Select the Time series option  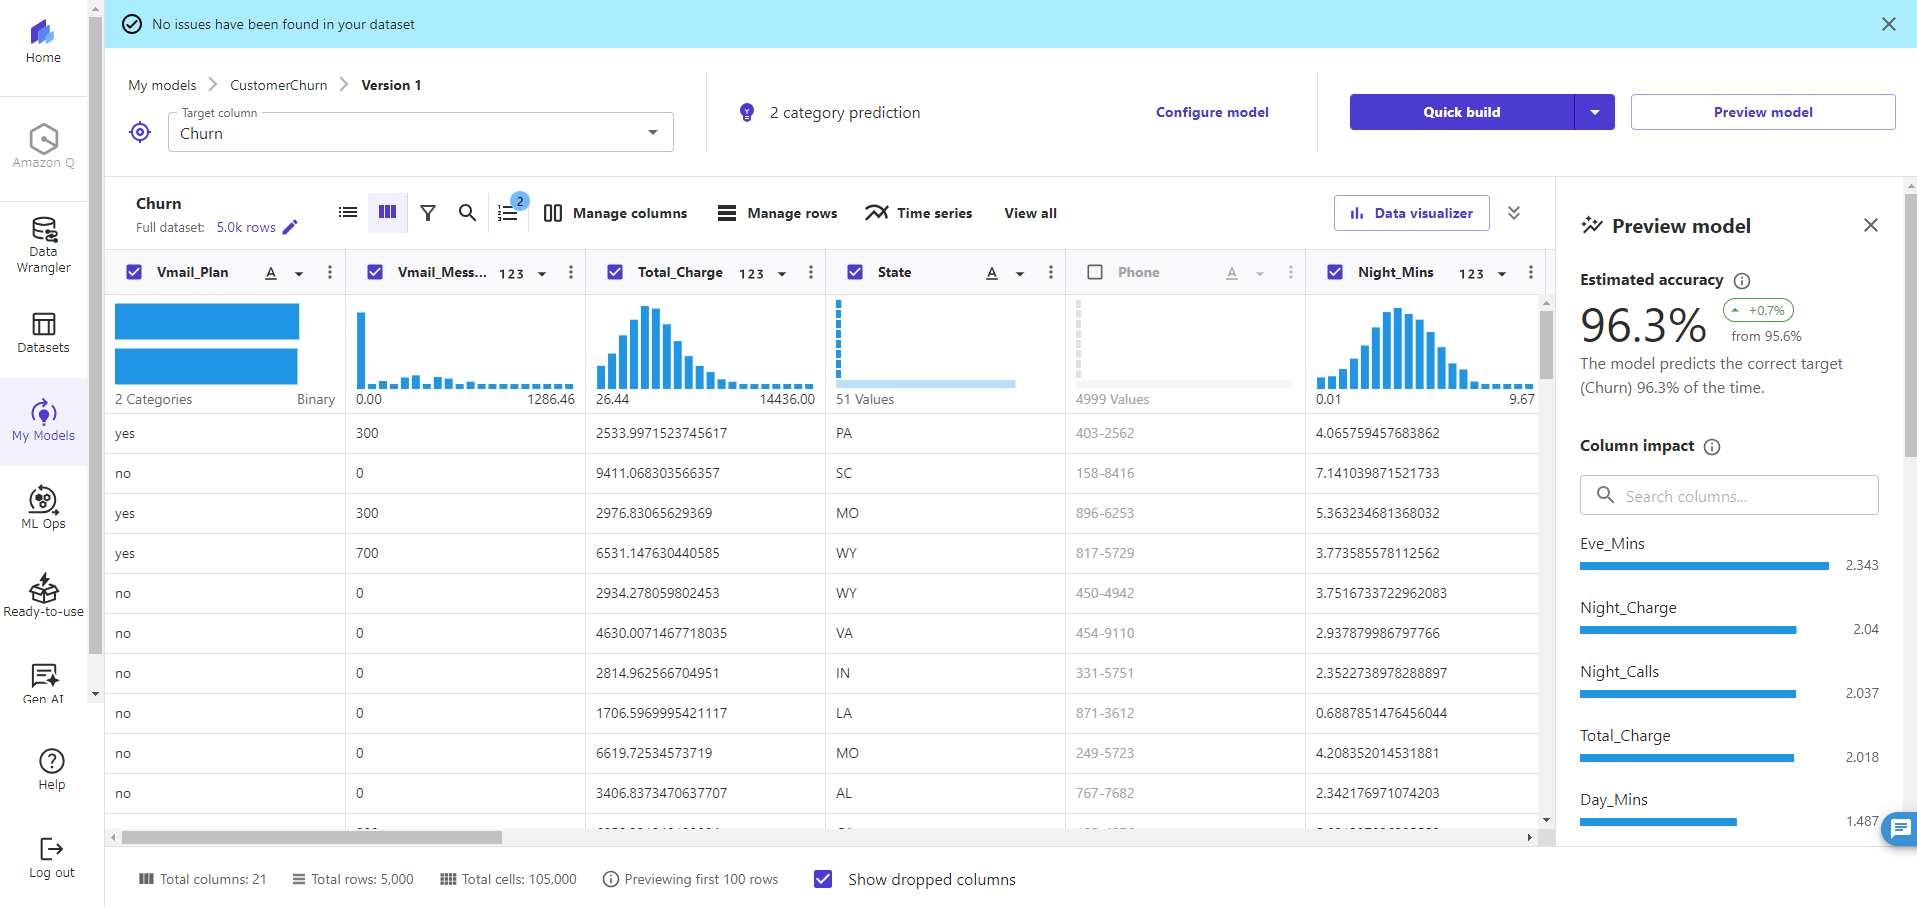(x=919, y=213)
